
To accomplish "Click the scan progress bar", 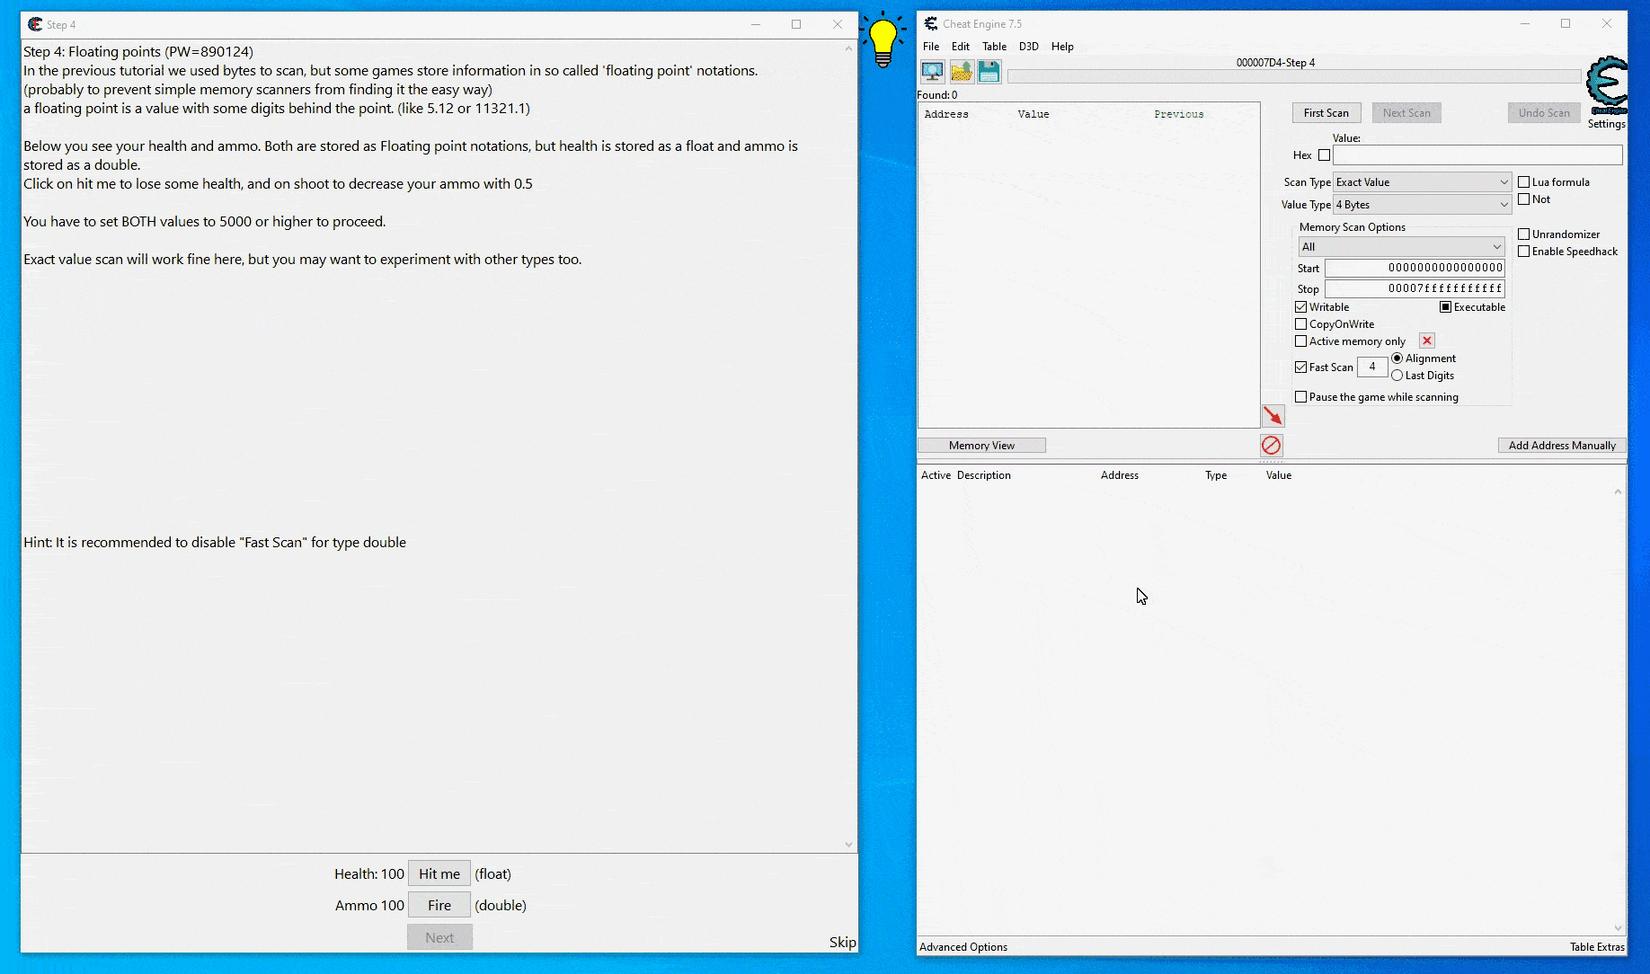I will 1294,76.
